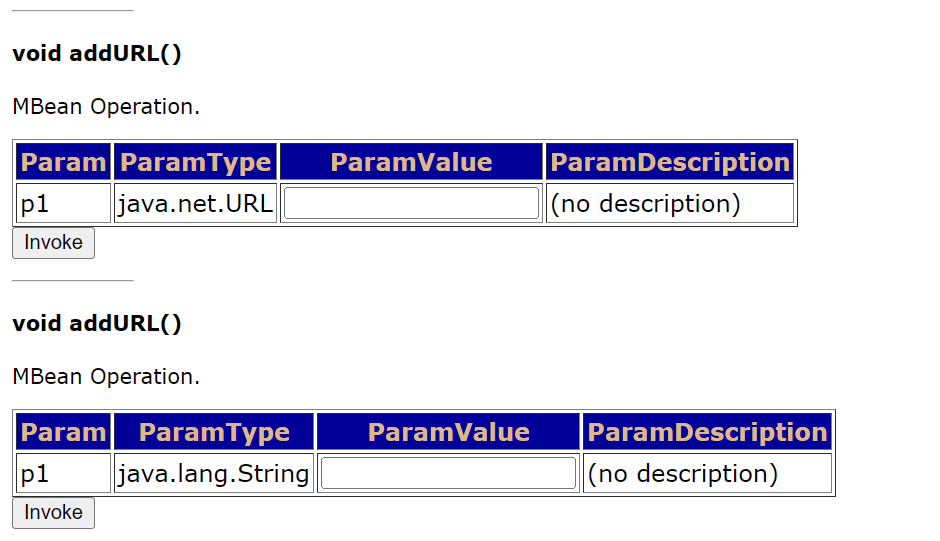Screen dimensions: 940x541
Task: Click the ParamType header above java.lang.String
Action: pyautogui.click(x=214, y=432)
